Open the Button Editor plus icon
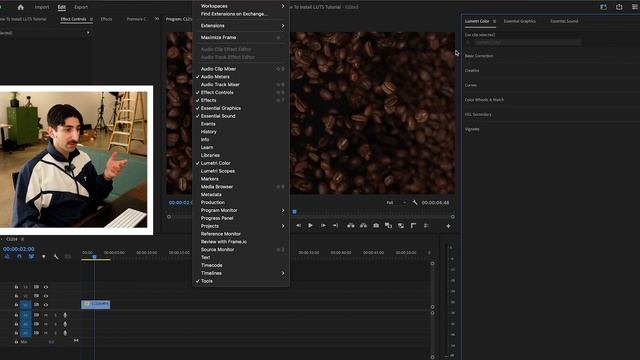The image size is (640, 360). (448, 226)
